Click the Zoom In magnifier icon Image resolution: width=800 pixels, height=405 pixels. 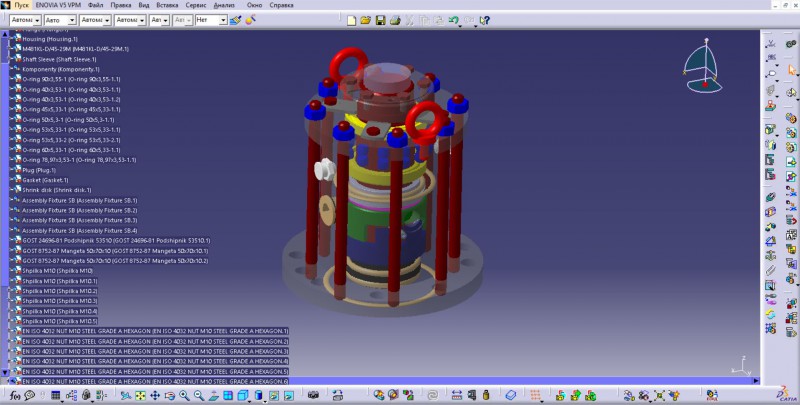pos(184,395)
